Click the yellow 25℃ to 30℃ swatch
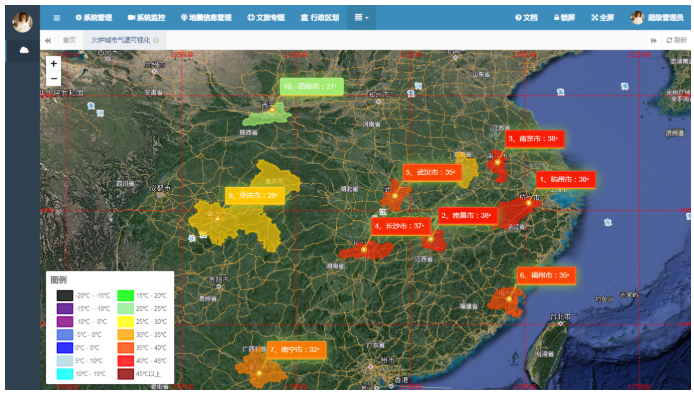694x393 pixels. tap(126, 322)
